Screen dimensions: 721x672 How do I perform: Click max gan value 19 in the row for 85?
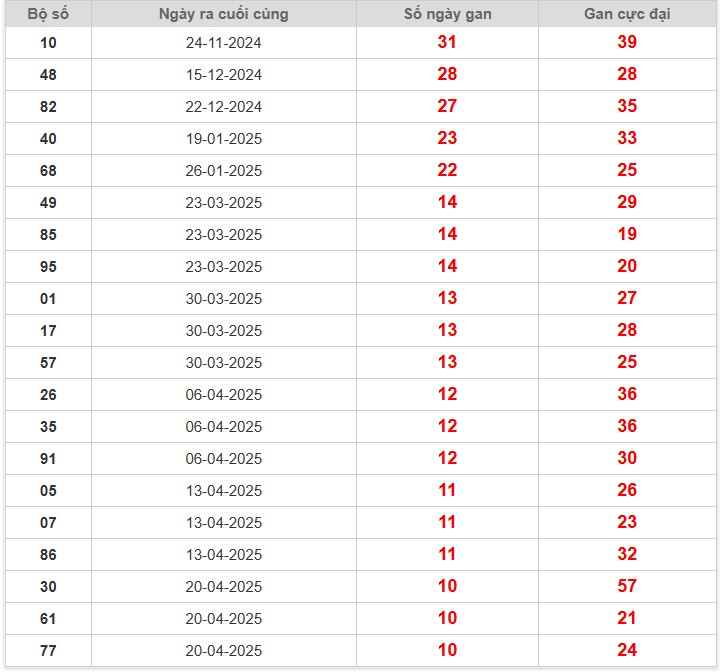point(627,234)
